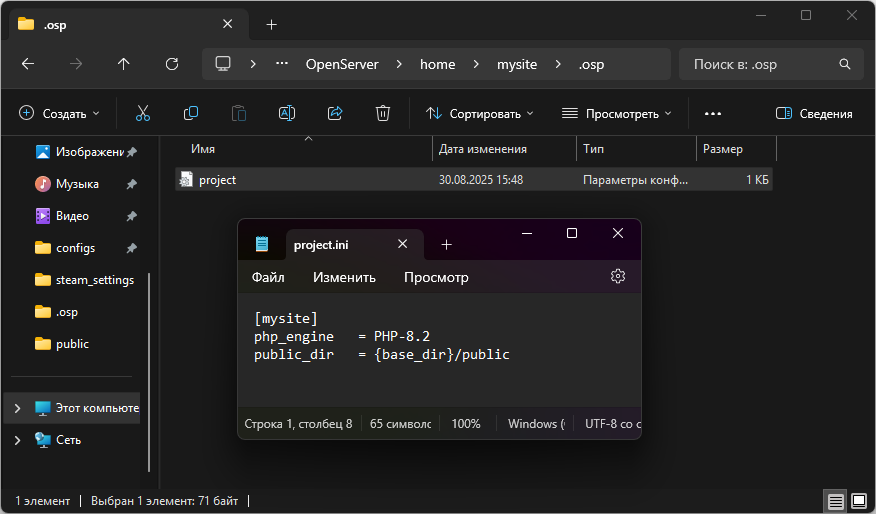Click the mysite breadcrumb in address bar
This screenshot has height=514, width=876.
coord(517,64)
